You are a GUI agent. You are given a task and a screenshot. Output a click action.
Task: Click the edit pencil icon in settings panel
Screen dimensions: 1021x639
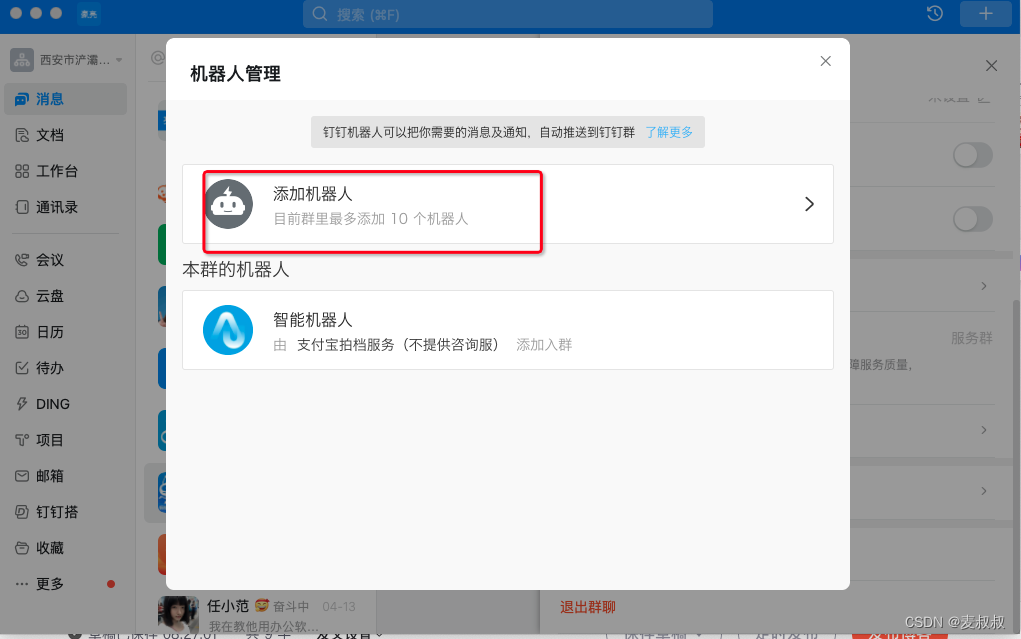984,99
